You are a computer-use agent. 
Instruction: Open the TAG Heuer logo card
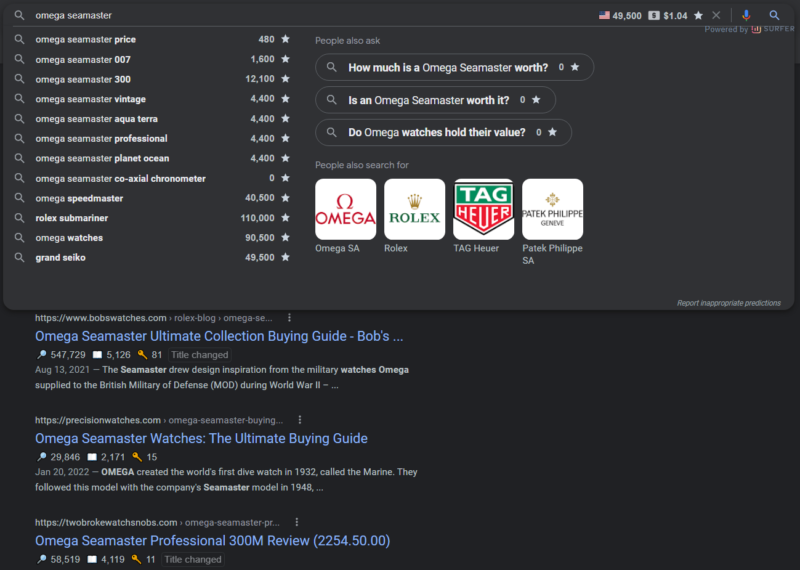[483, 209]
